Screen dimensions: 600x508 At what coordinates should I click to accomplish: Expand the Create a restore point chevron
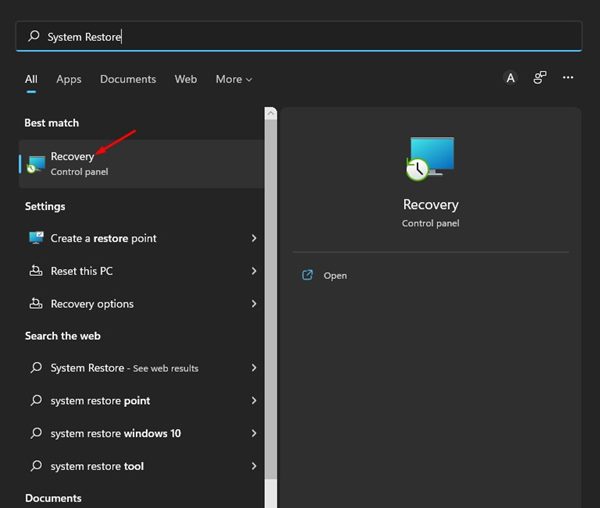point(254,238)
